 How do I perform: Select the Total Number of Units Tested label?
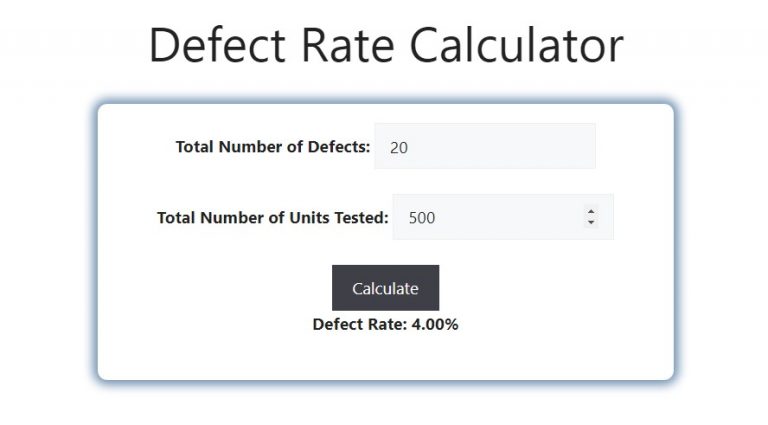272,217
